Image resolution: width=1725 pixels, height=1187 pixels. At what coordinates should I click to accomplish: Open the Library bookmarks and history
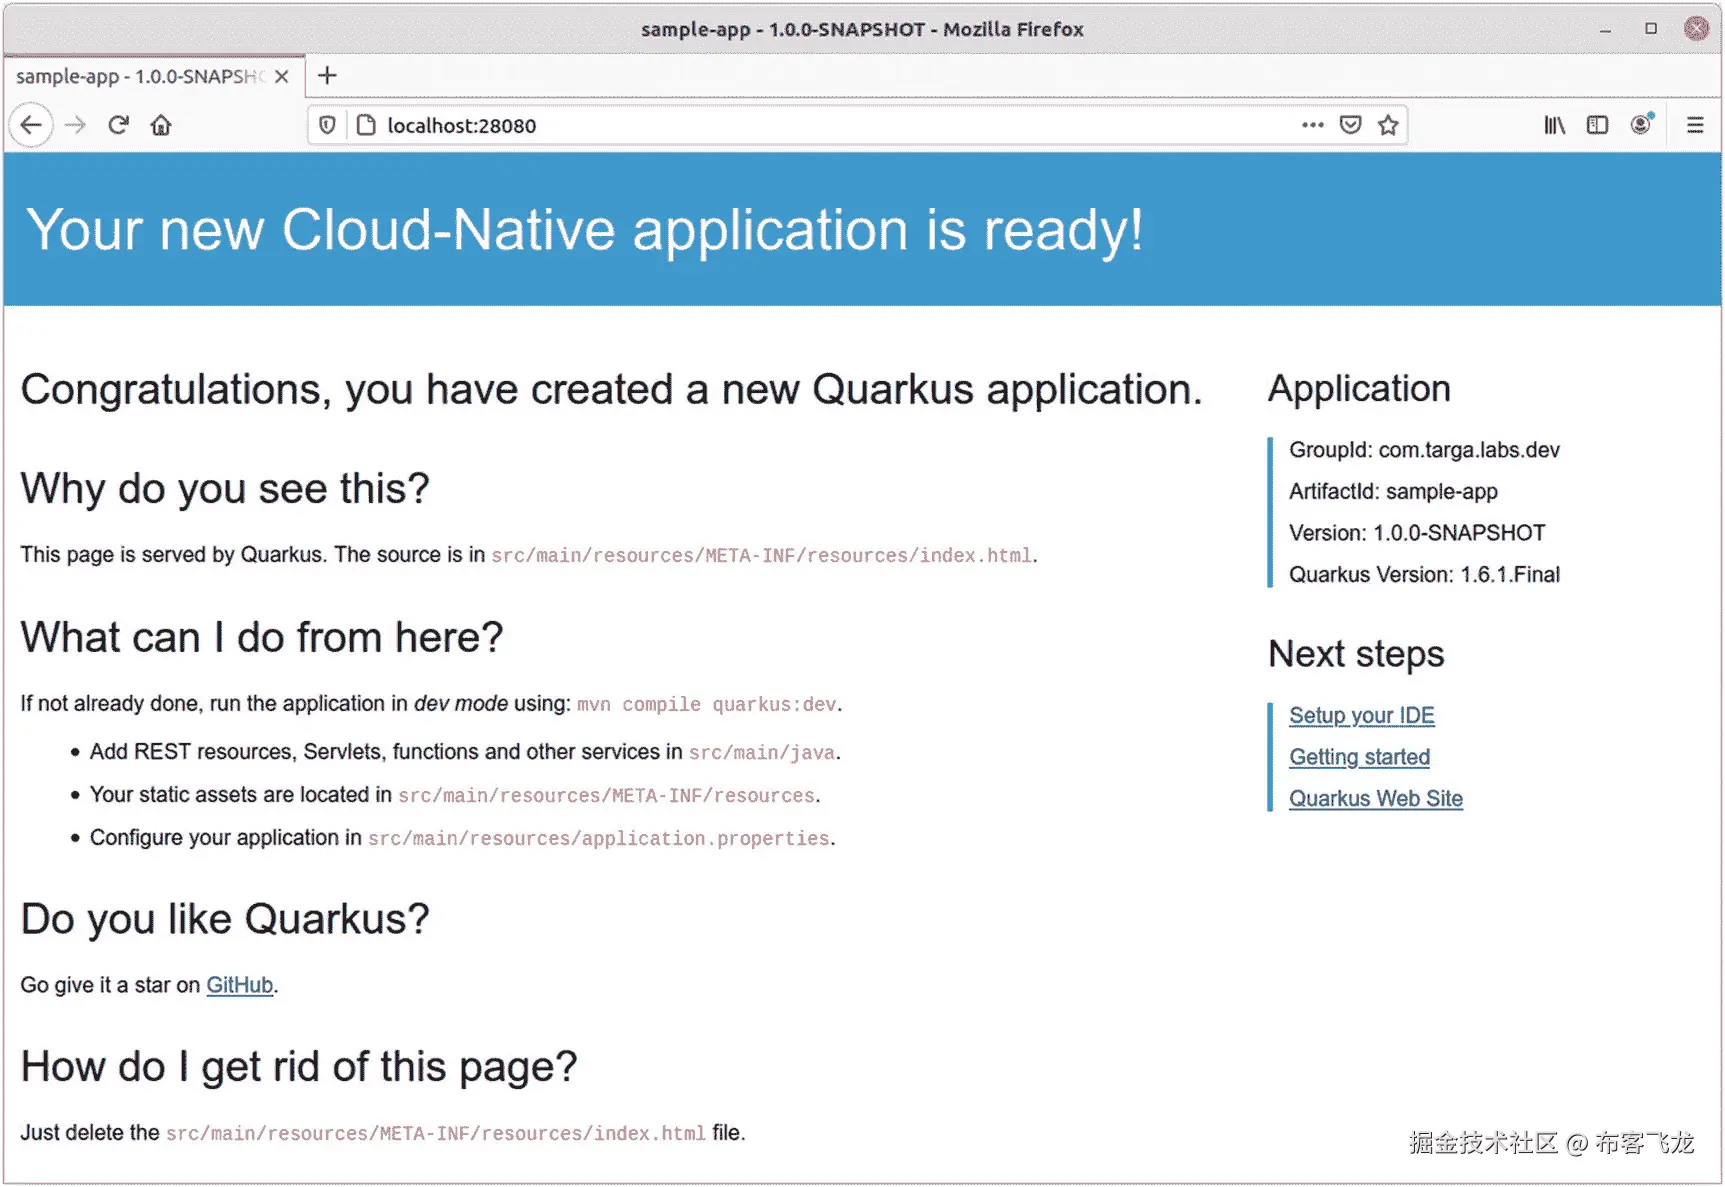click(x=1554, y=125)
